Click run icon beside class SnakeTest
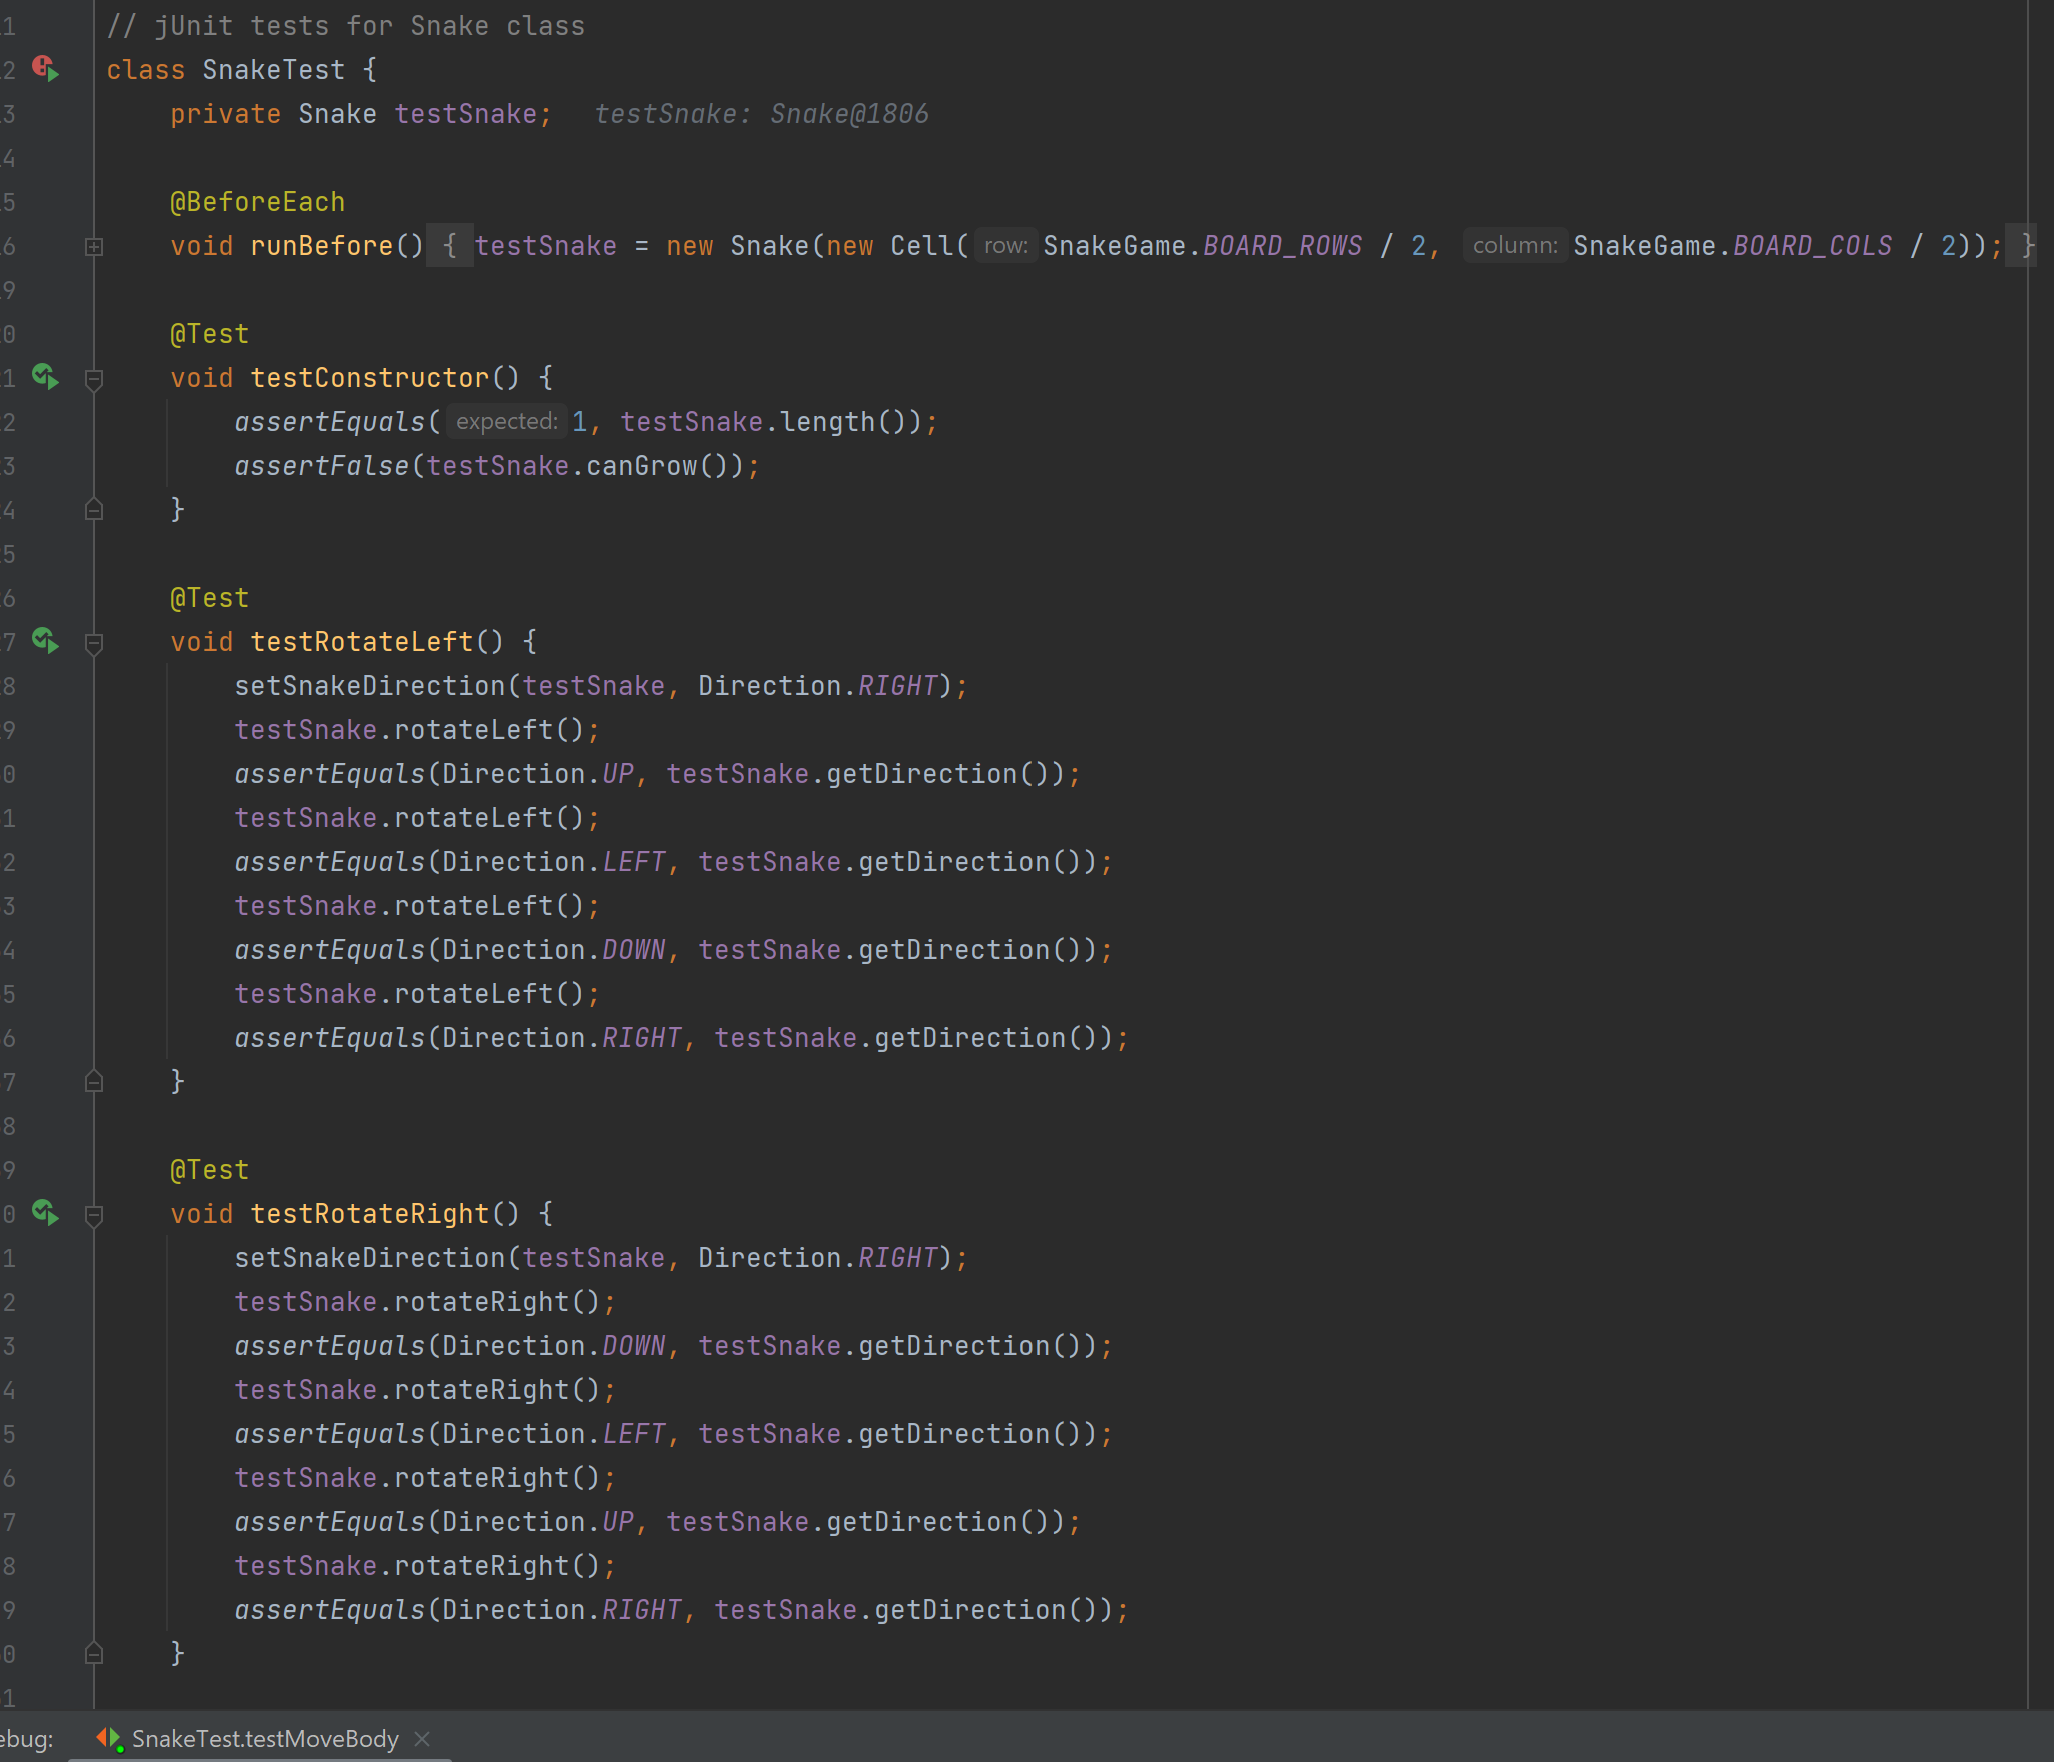The width and height of the screenshot is (2054, 1762). coord(45,69)
